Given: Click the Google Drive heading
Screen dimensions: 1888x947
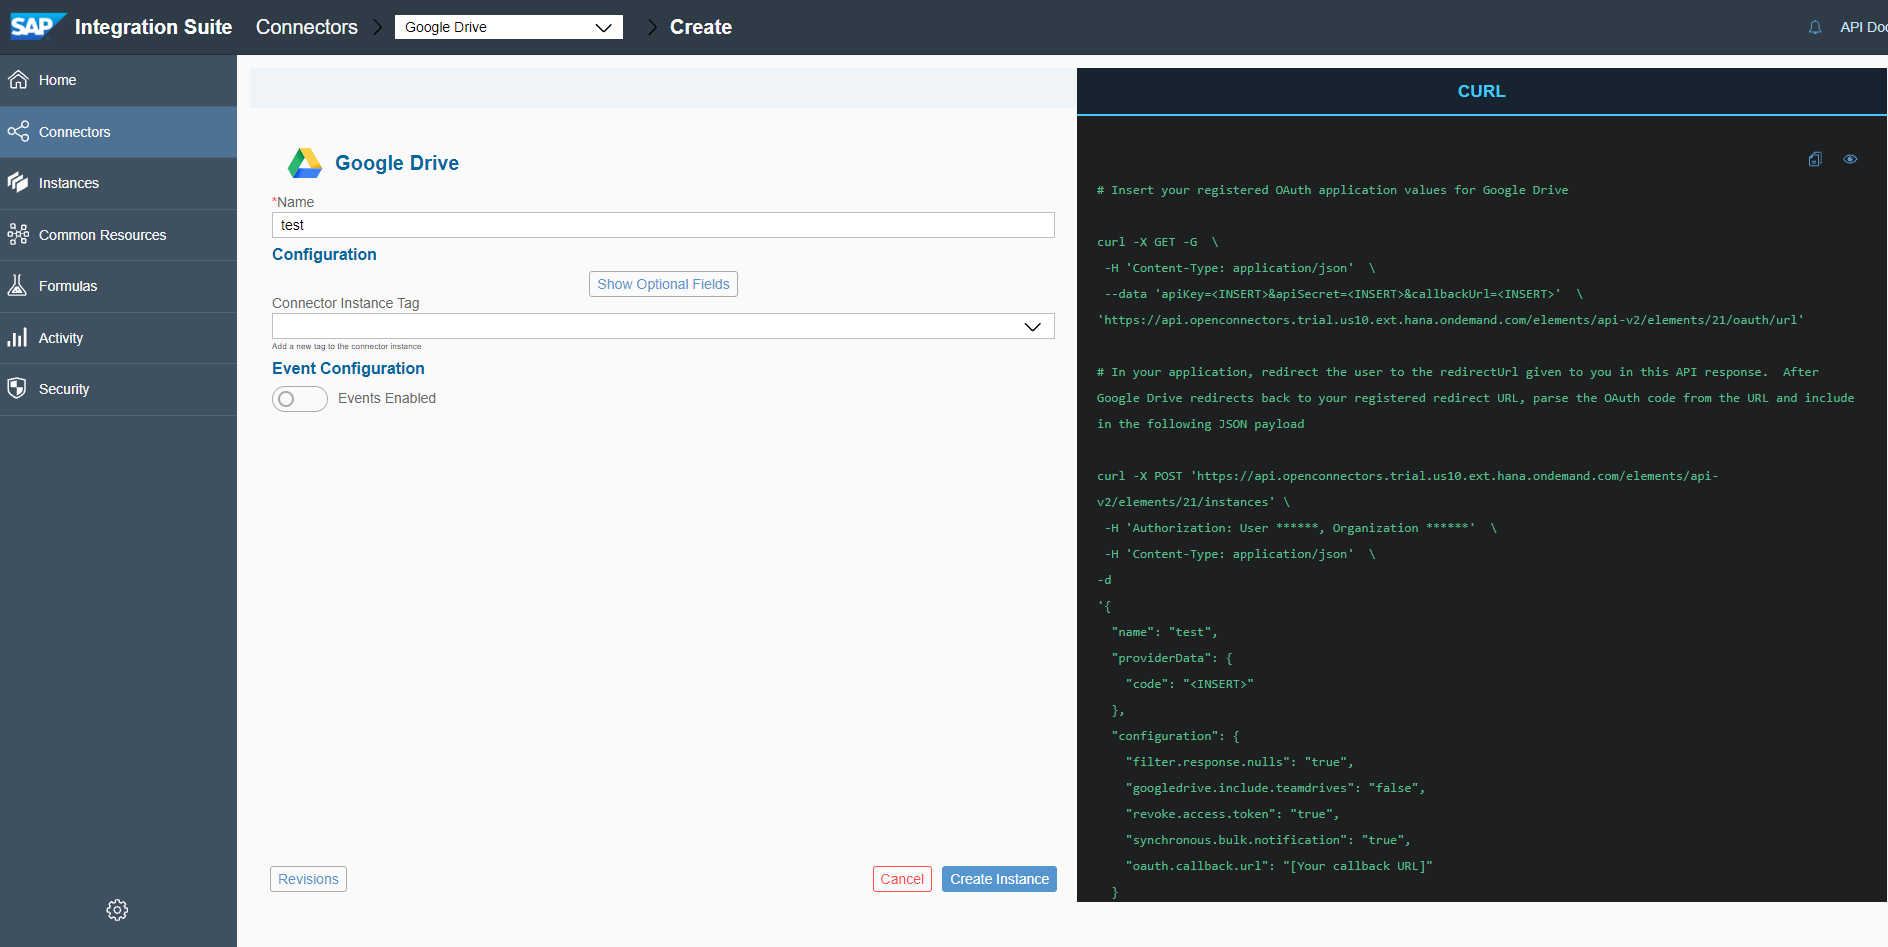Looking at the screenshot, I should click(x=397, y=163).
